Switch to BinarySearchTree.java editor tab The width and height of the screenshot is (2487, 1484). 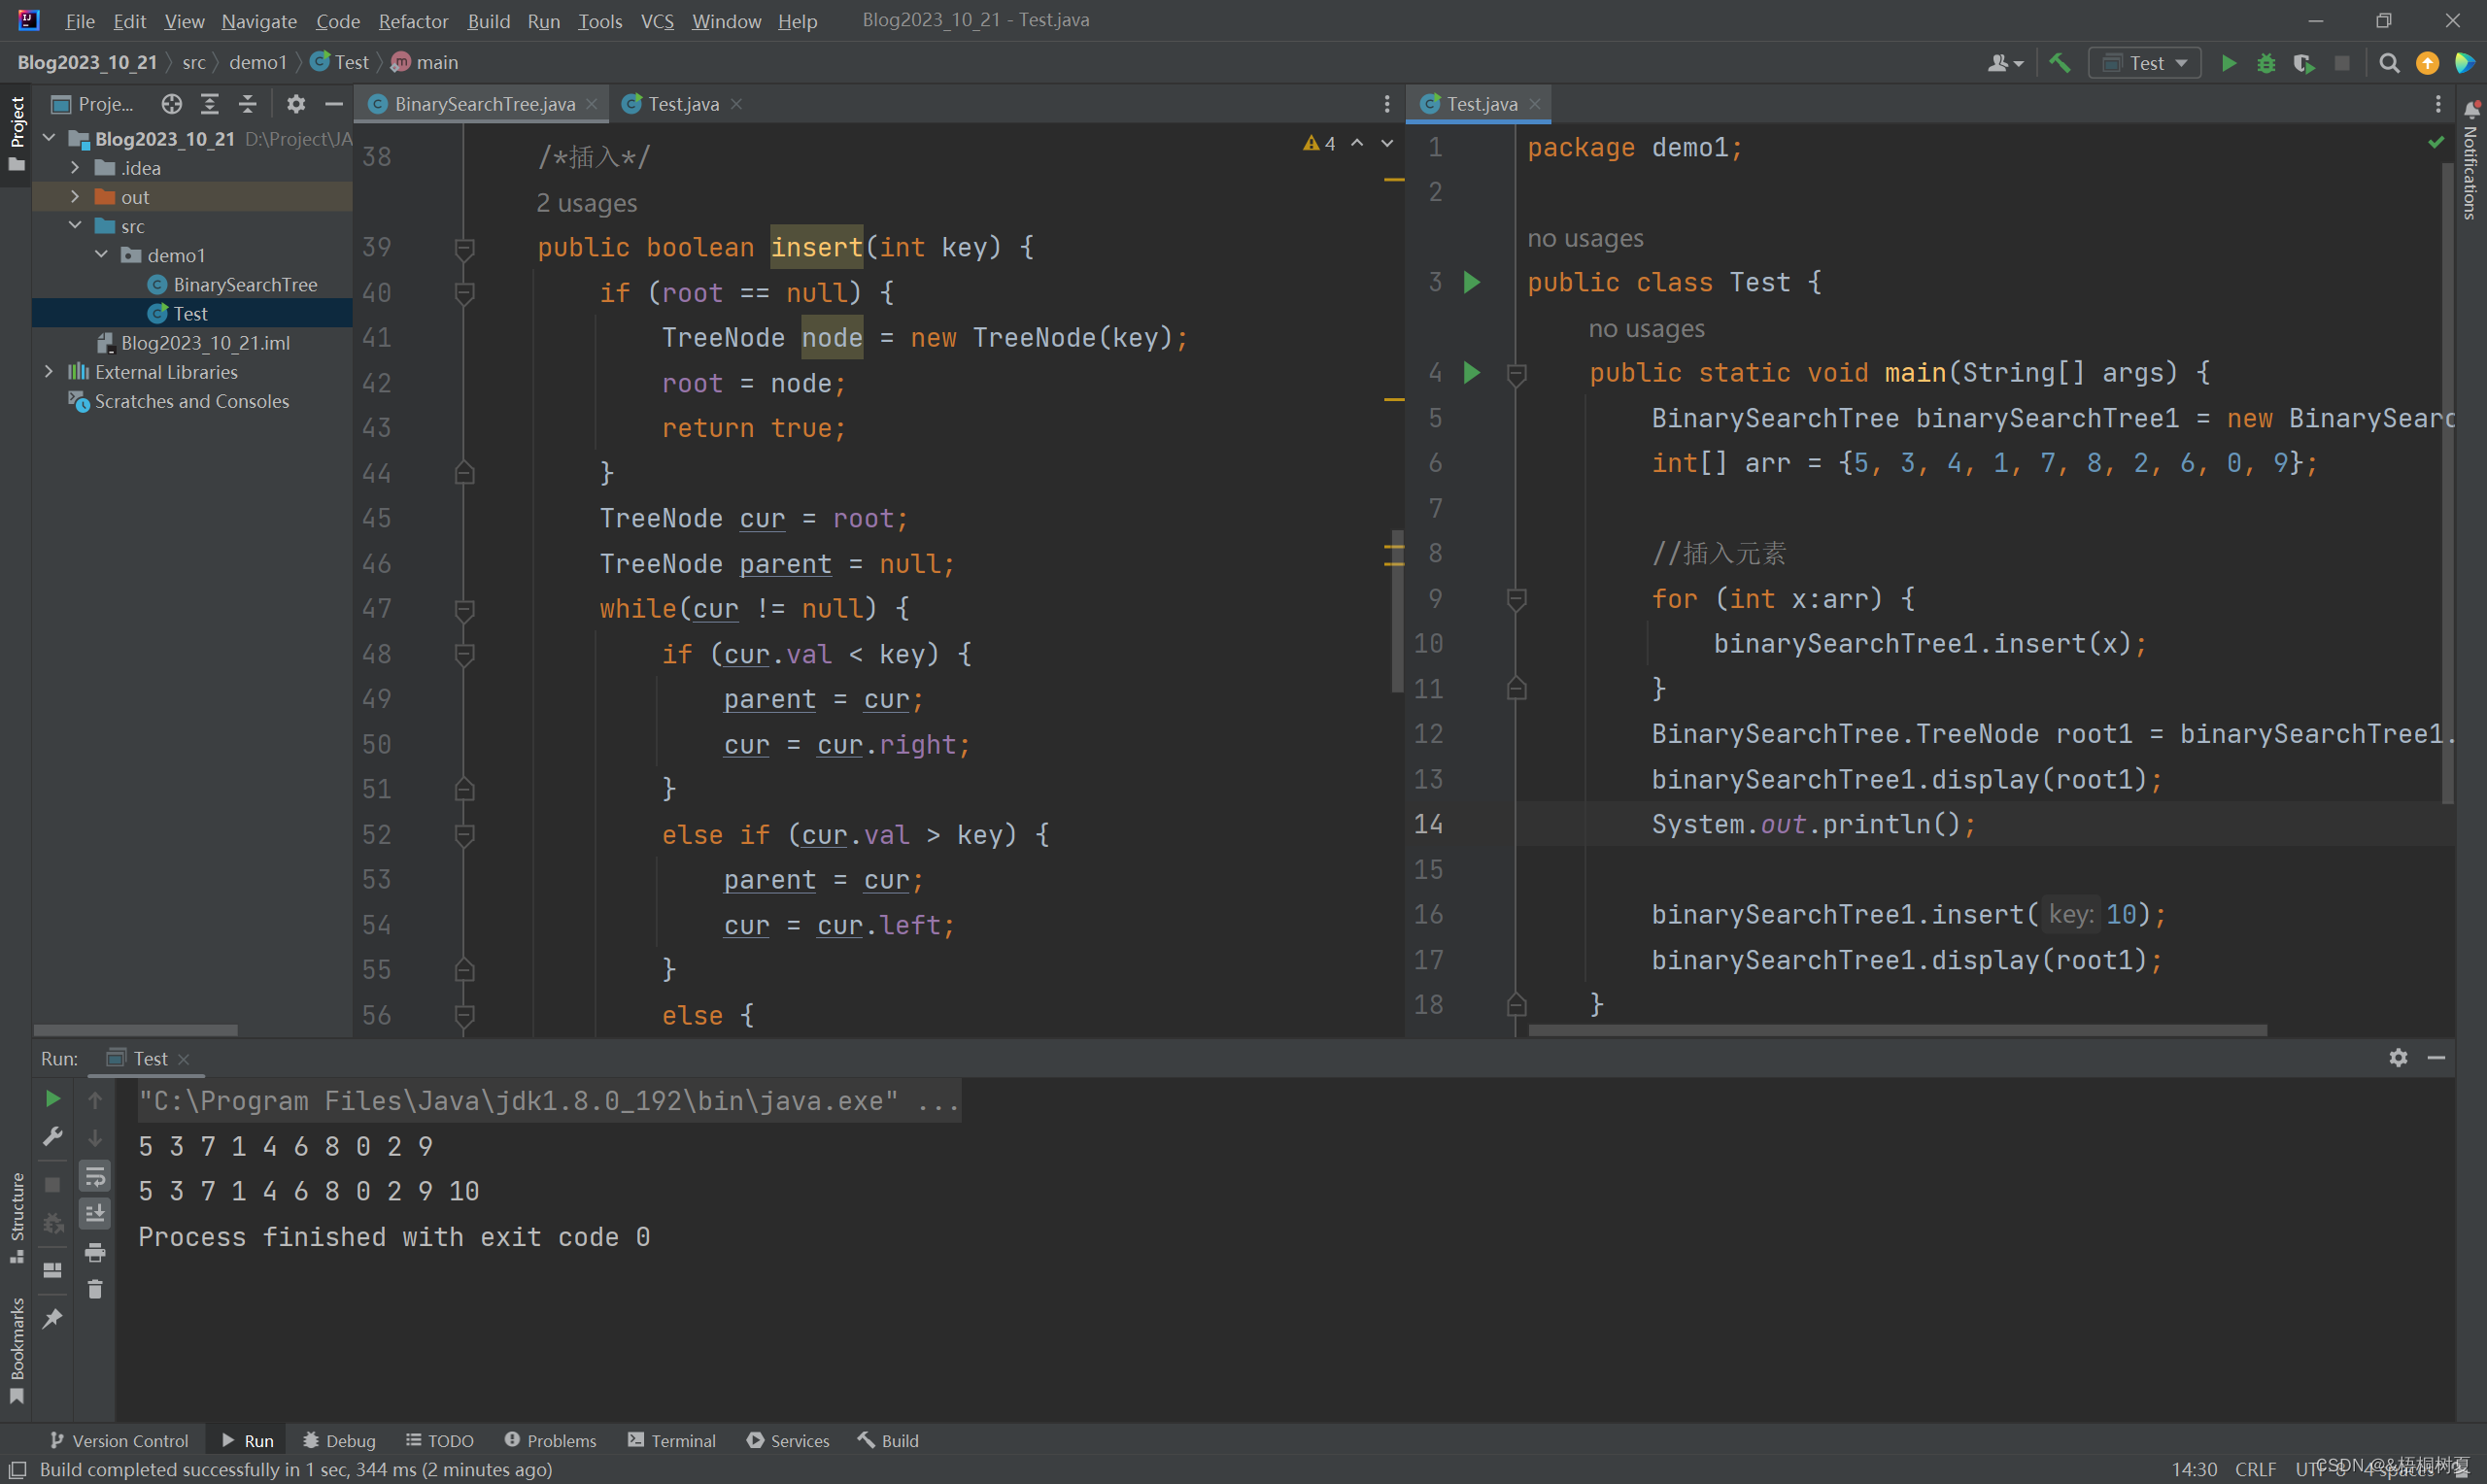point(484,104)
